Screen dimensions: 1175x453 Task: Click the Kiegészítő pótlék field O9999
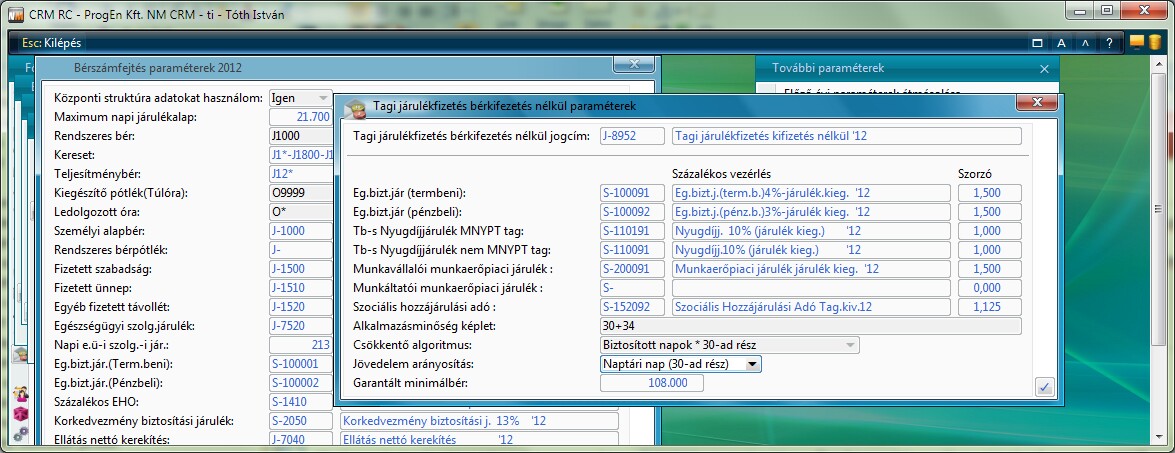[300, 193]
